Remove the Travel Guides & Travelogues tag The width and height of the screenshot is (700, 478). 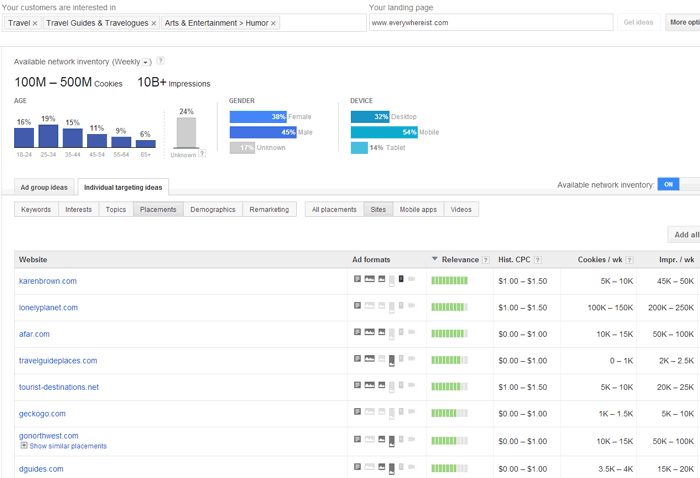(x=153, y=22)
